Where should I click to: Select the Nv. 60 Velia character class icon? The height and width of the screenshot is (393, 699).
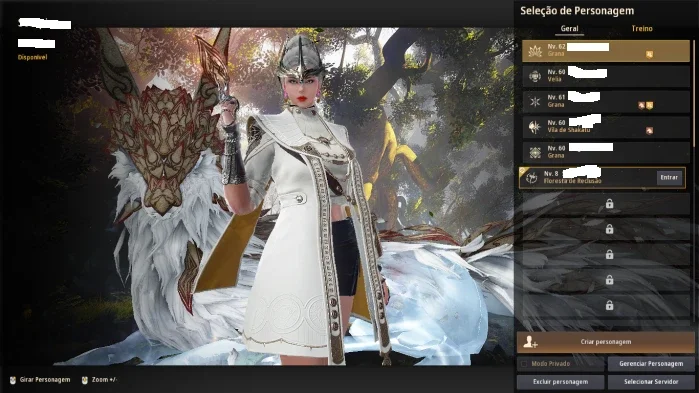click(x=535, y=76)
